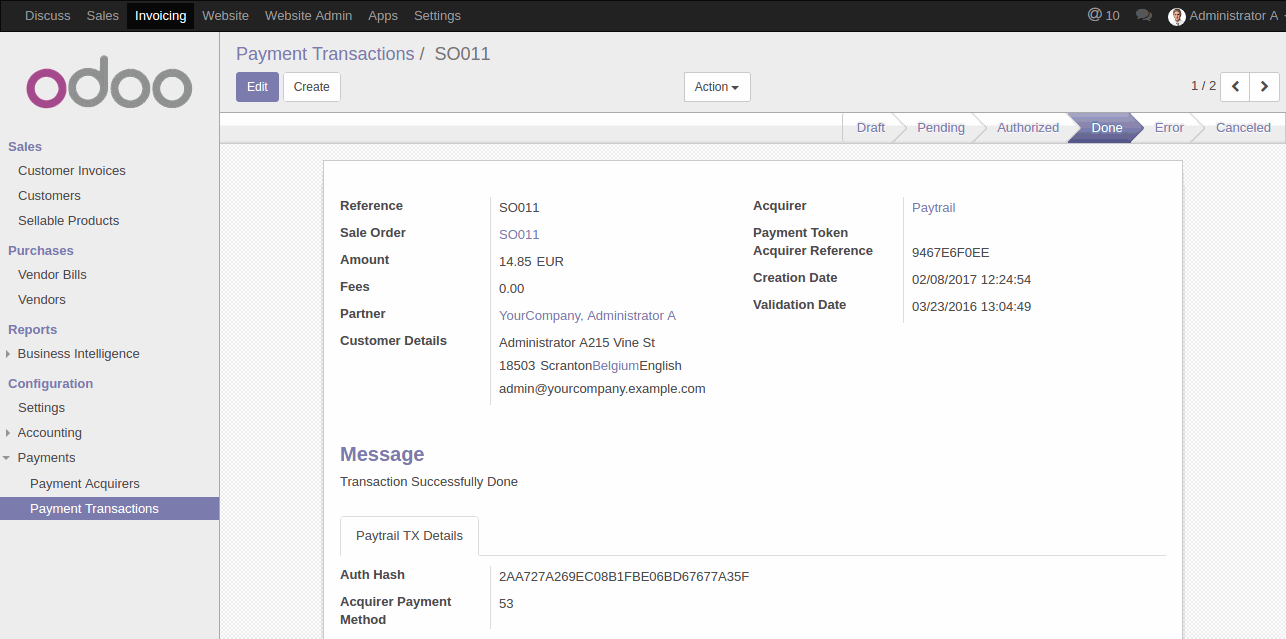Open Vendor Bills in sidebar
This screenshot has width=1286, height=639.
52,275
